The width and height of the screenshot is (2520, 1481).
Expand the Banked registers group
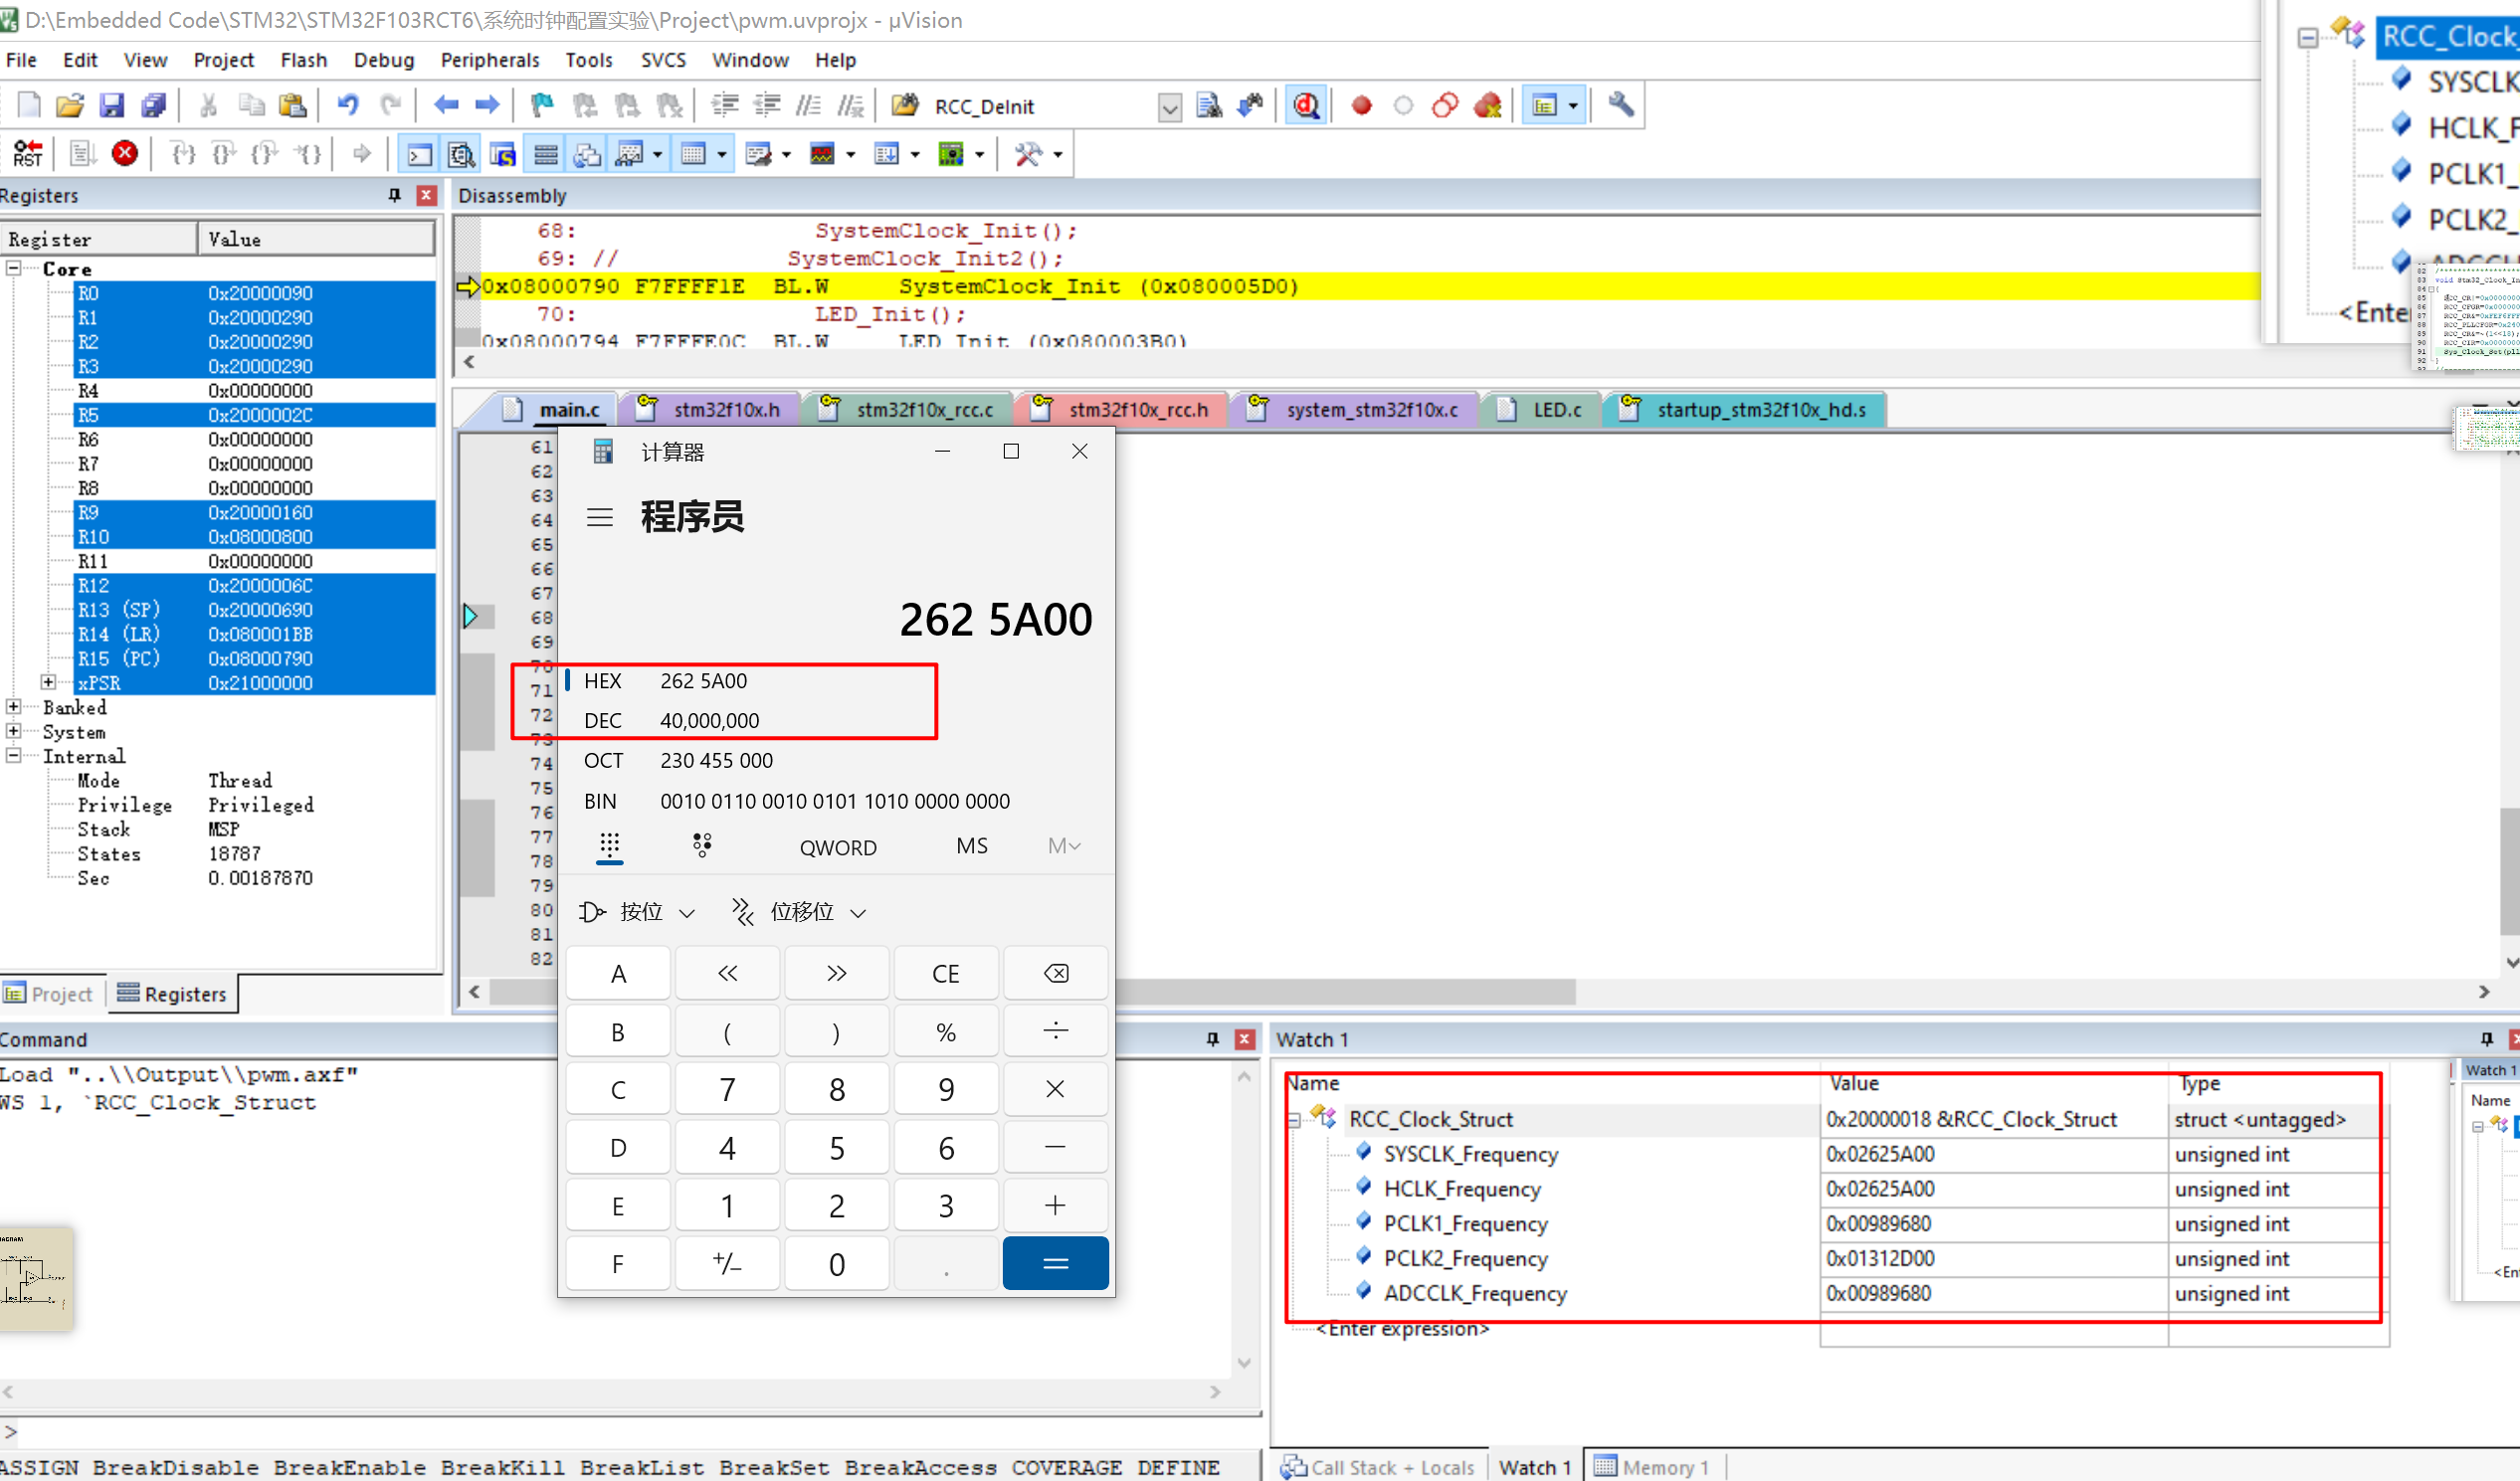14,707
